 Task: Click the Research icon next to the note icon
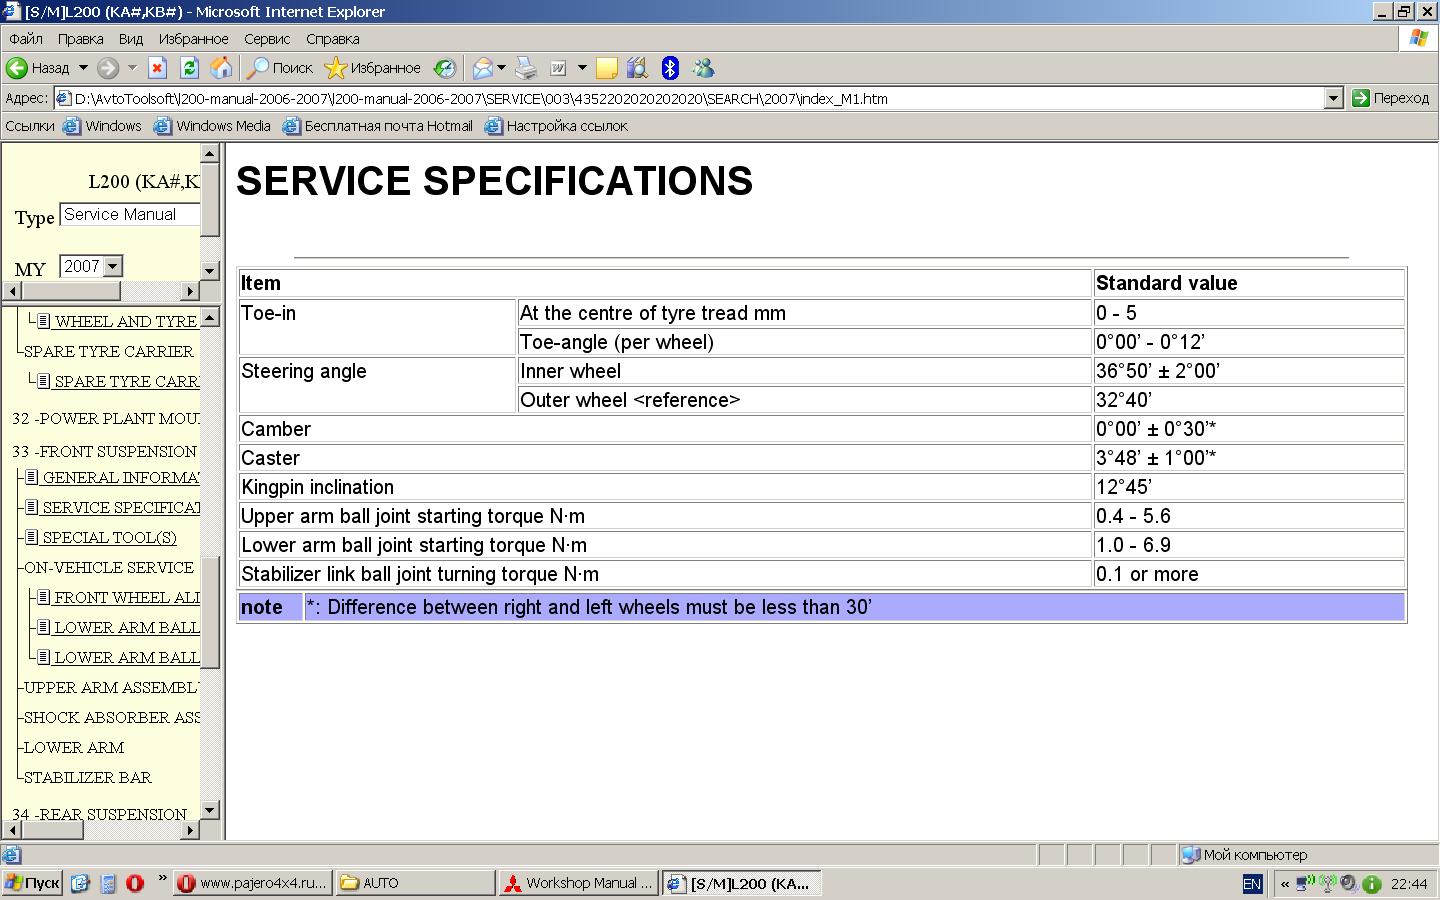637,68
